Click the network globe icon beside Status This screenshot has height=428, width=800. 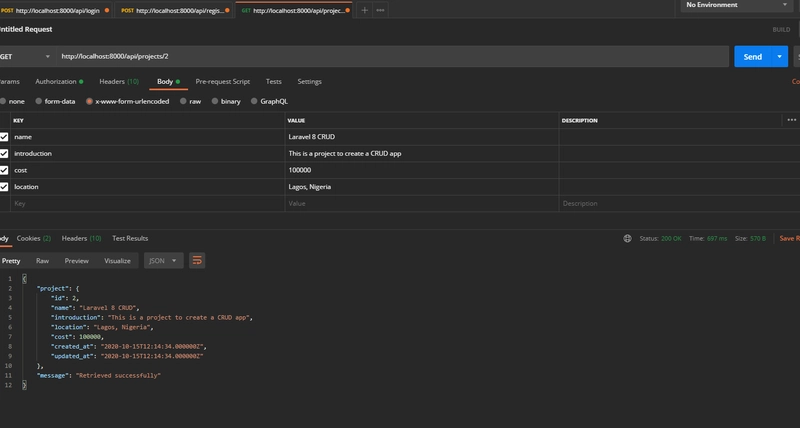(x=628, y=238)
